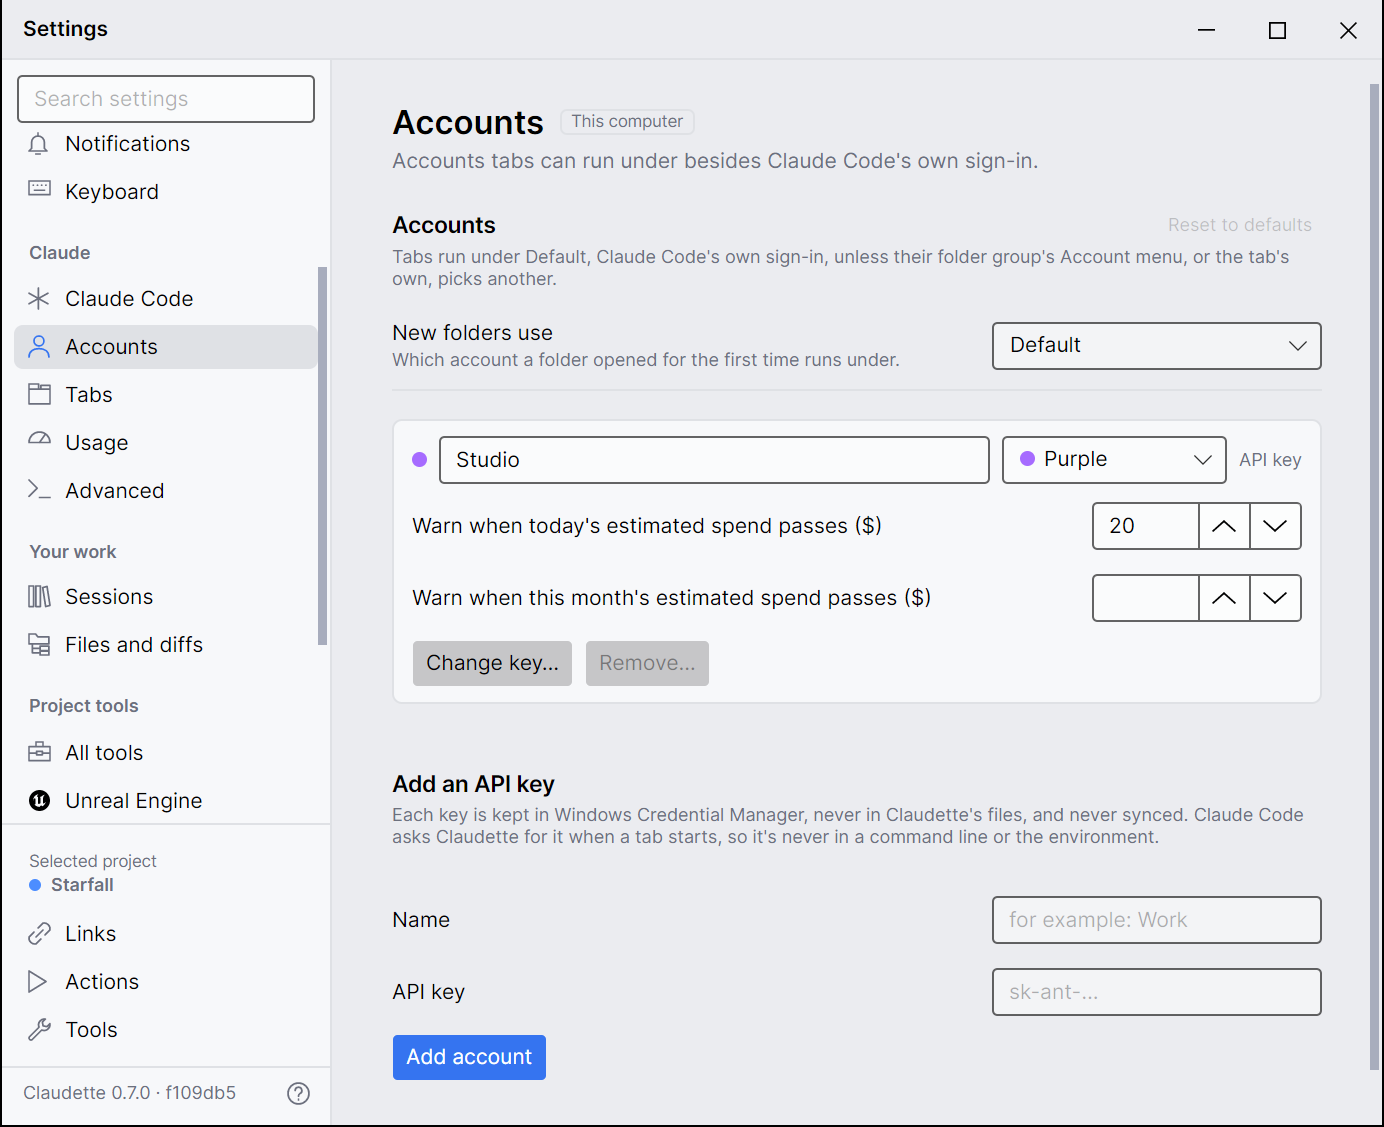Click the Advanced terminal prompt icon

tap(39, 489)
